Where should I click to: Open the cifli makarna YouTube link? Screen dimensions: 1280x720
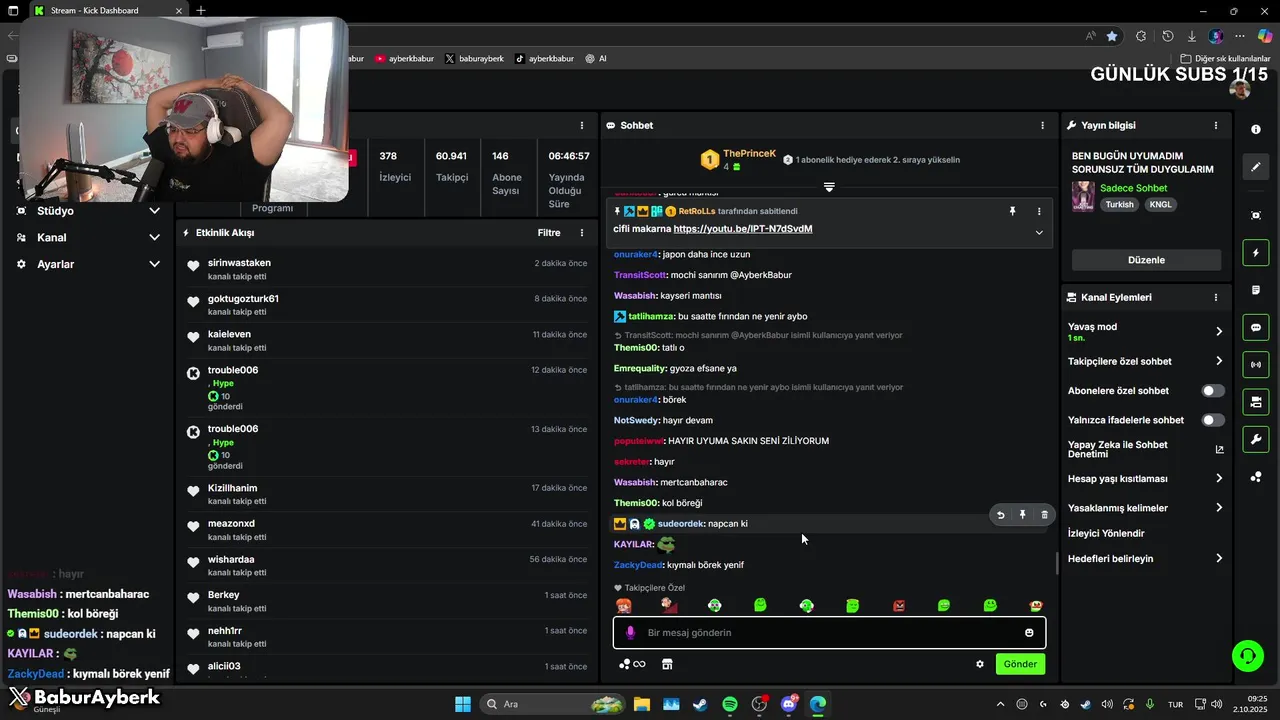743,229
